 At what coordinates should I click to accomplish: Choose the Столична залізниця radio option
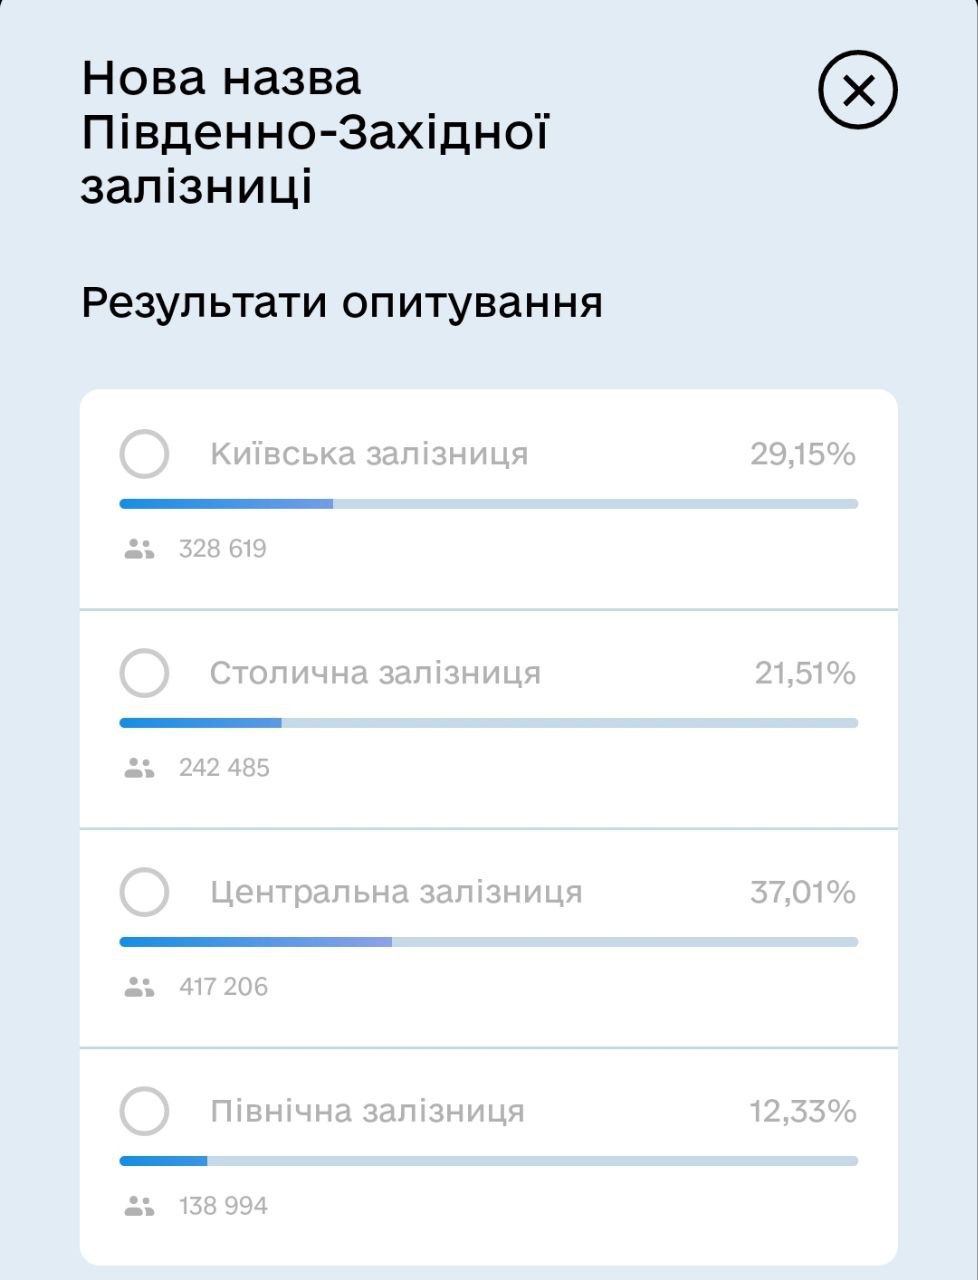point(144,673)
